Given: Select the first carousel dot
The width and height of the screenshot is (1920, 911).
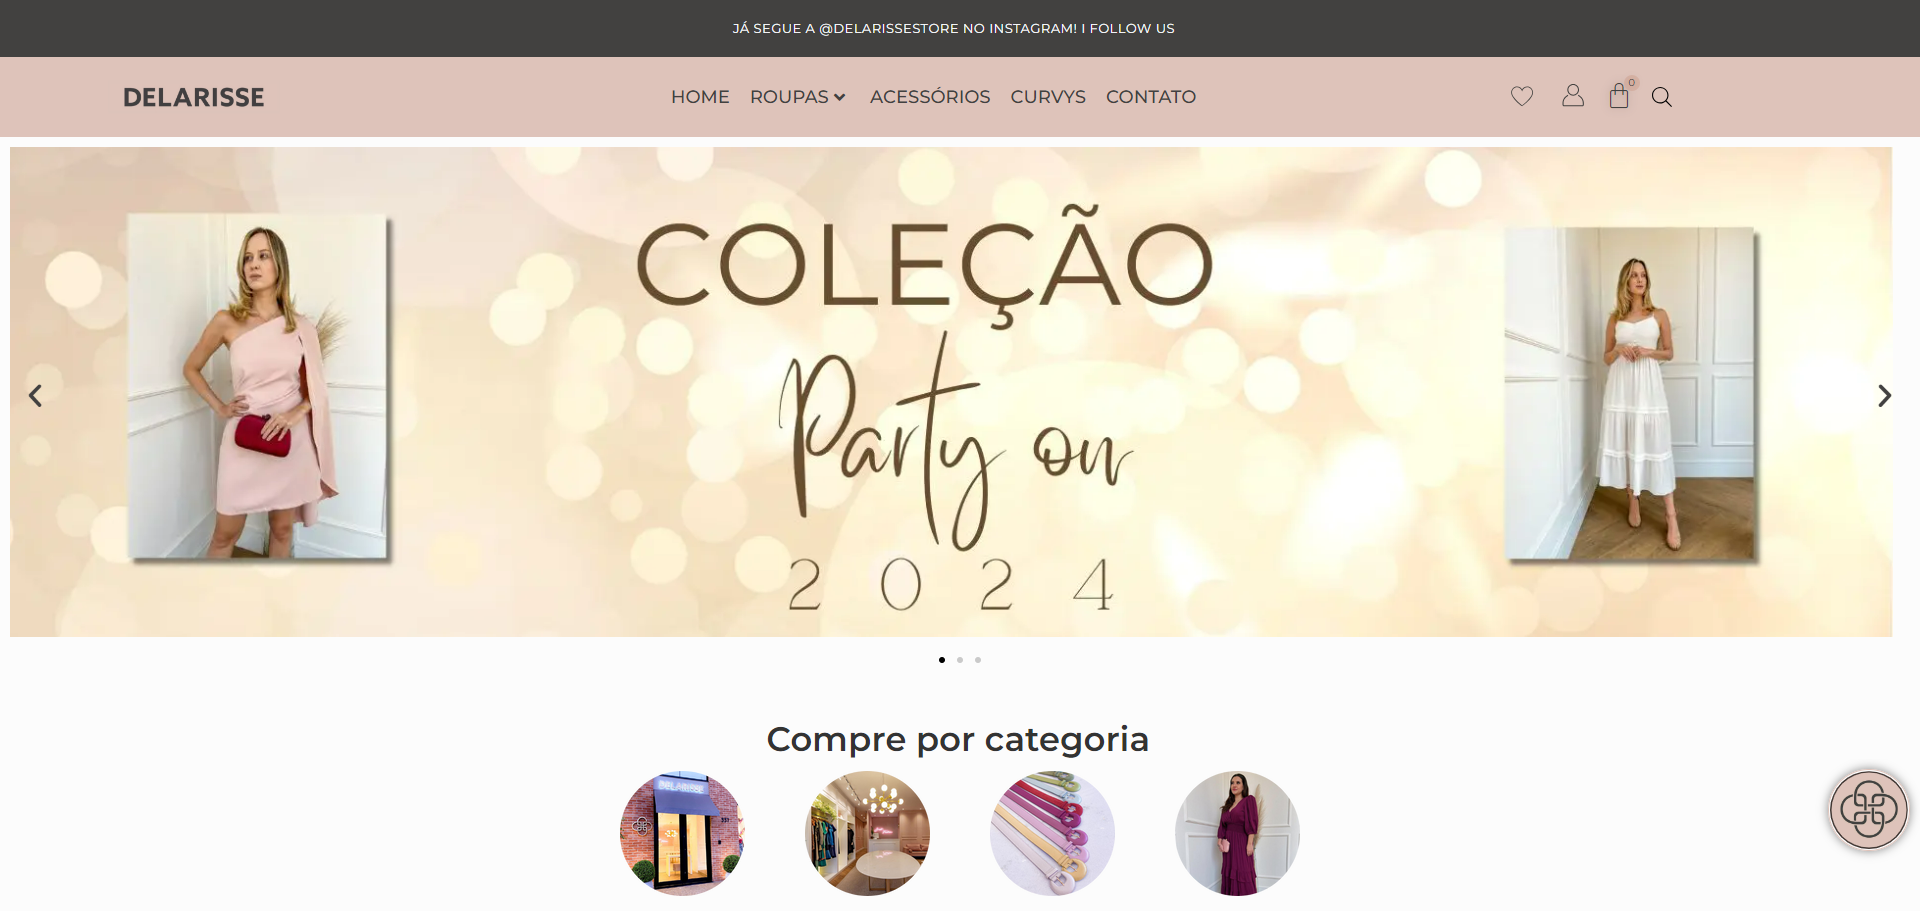Looking at the screenshot, I should [942, 660].
